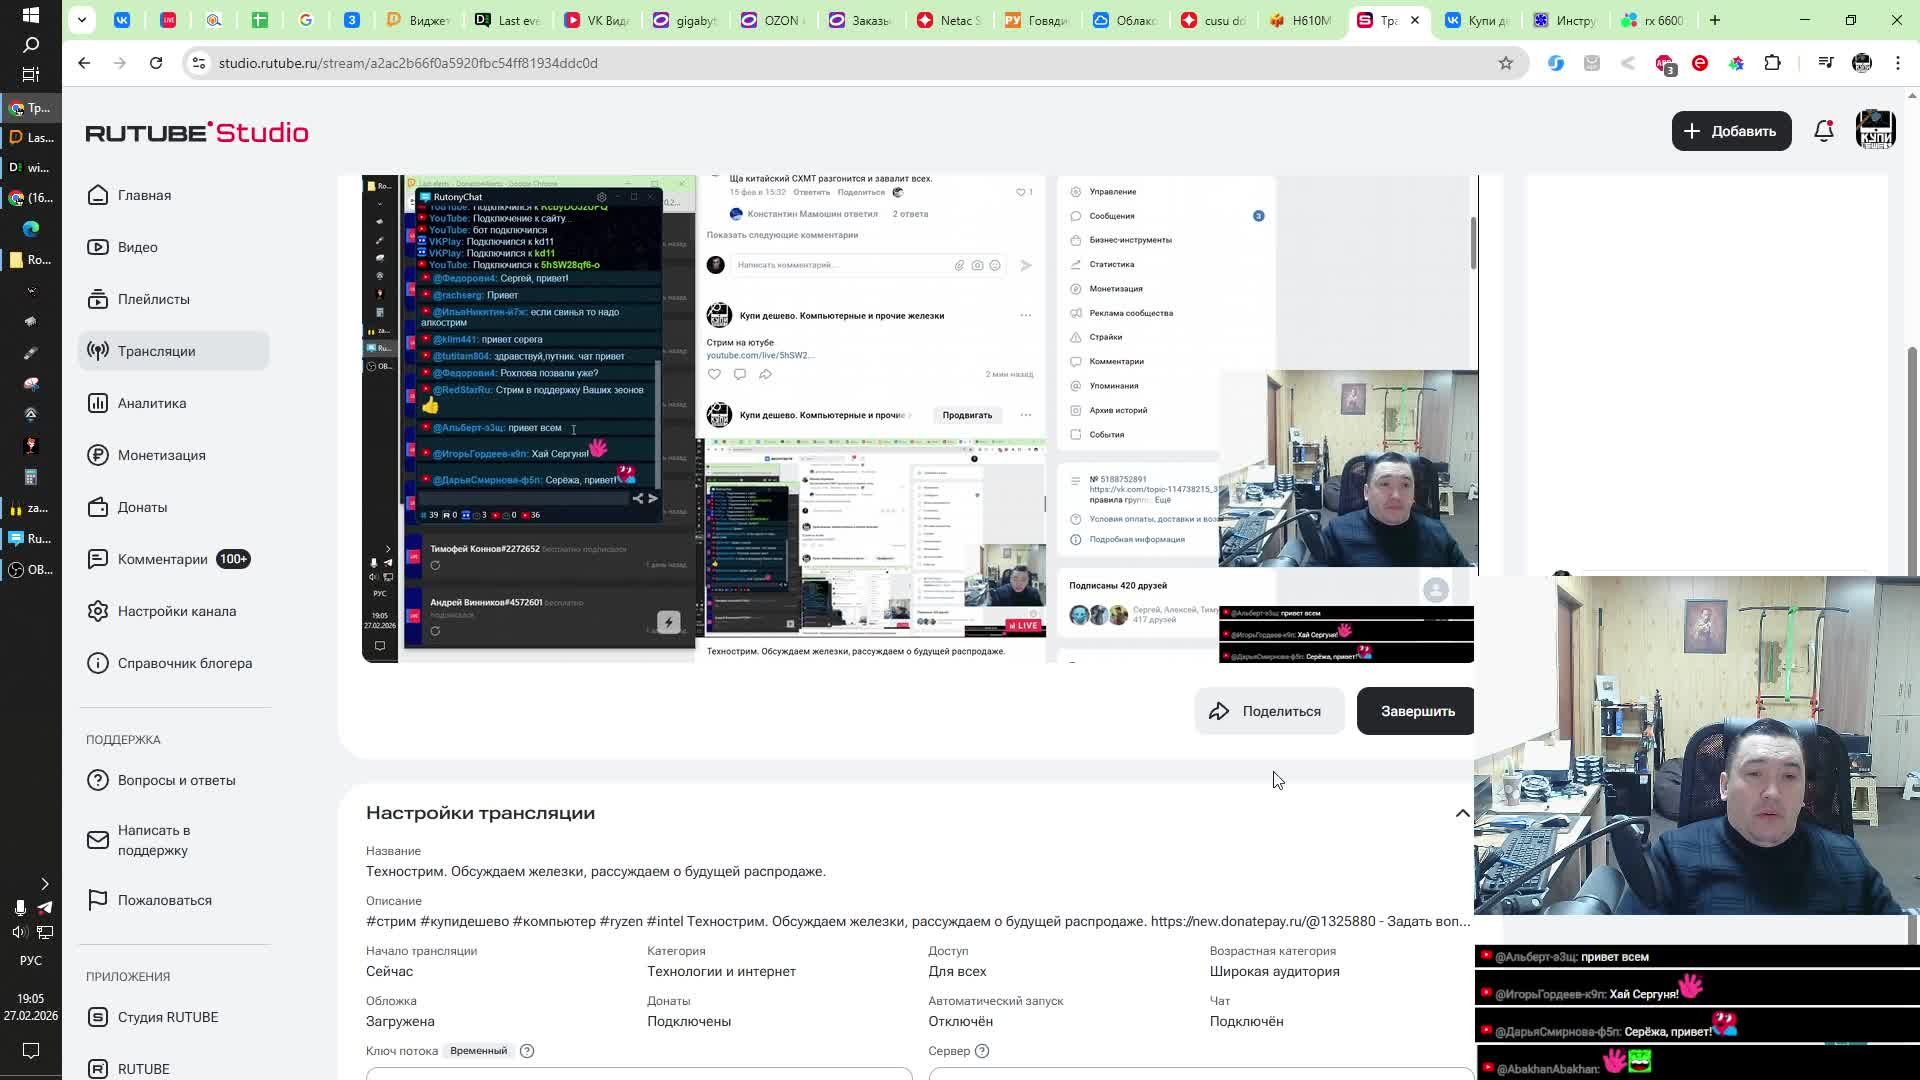
Task: Open Chrome tab search dropdown arrow
Action: (x=82, y=19)
